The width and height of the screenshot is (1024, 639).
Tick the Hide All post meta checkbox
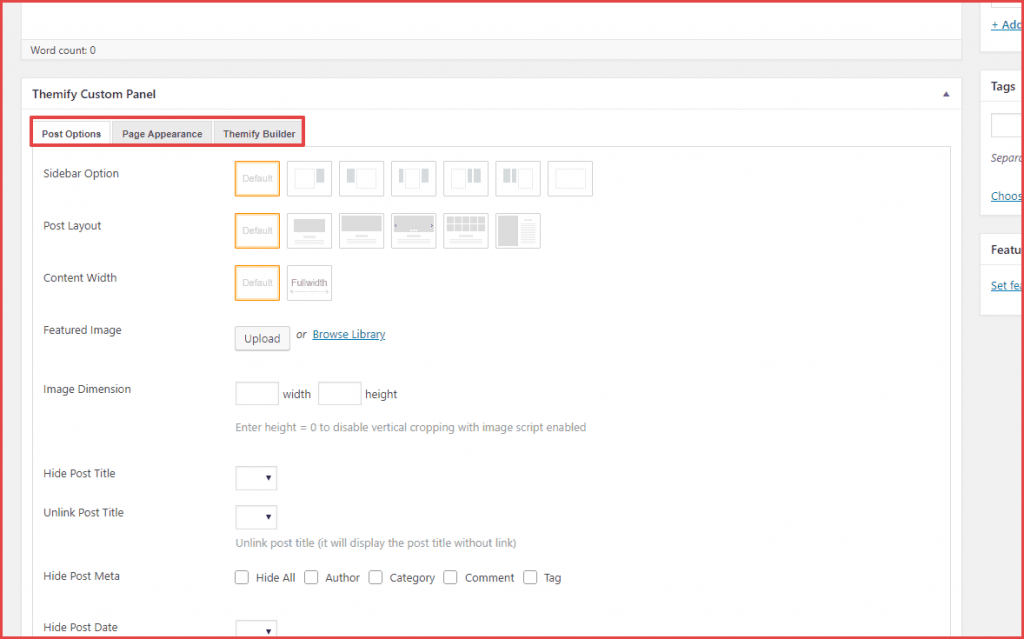pyautogui.click(x=242, y=578)
